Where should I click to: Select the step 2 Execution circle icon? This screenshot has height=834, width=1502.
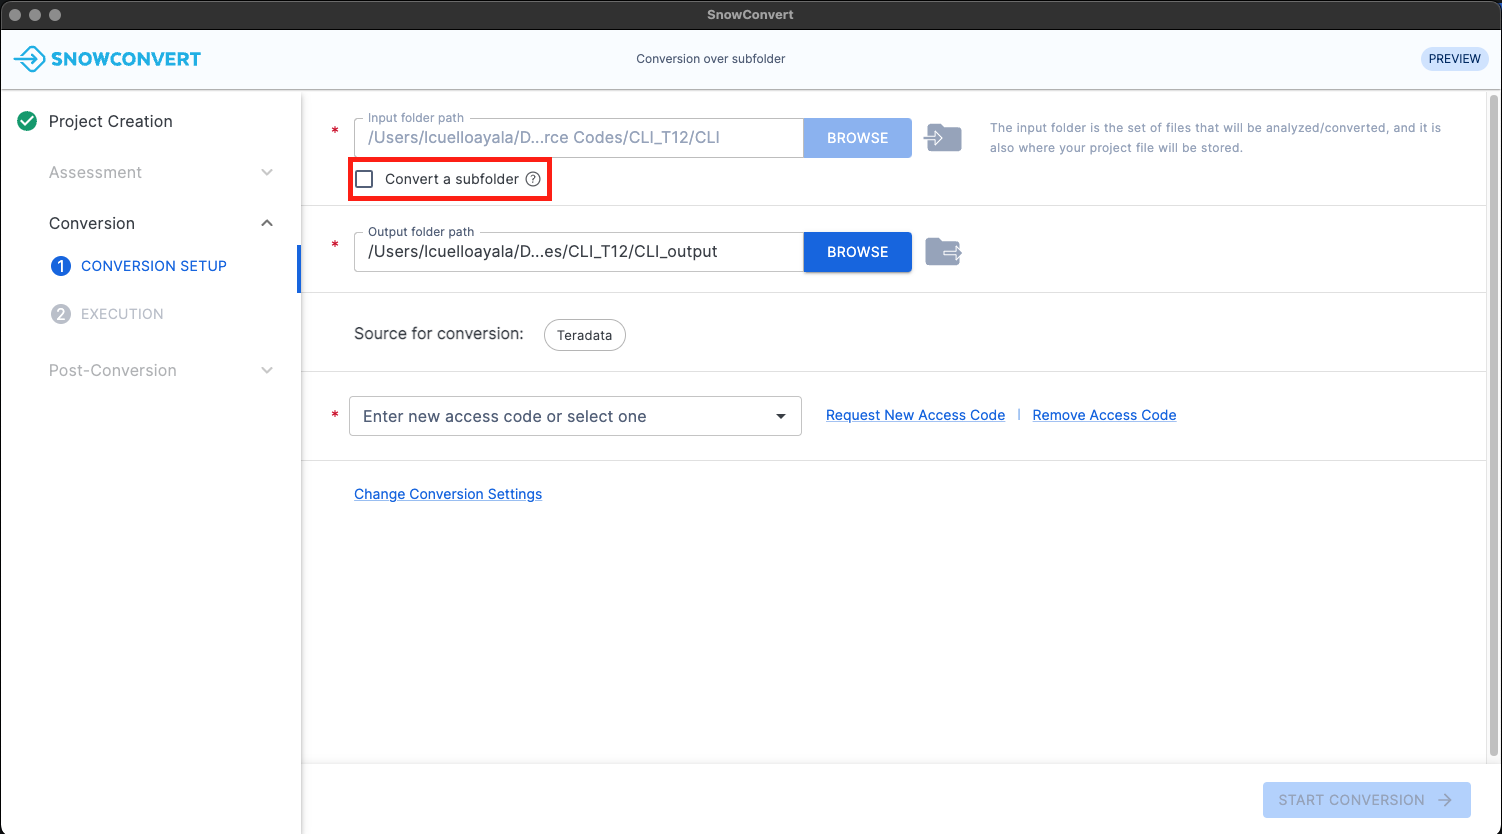61,314
